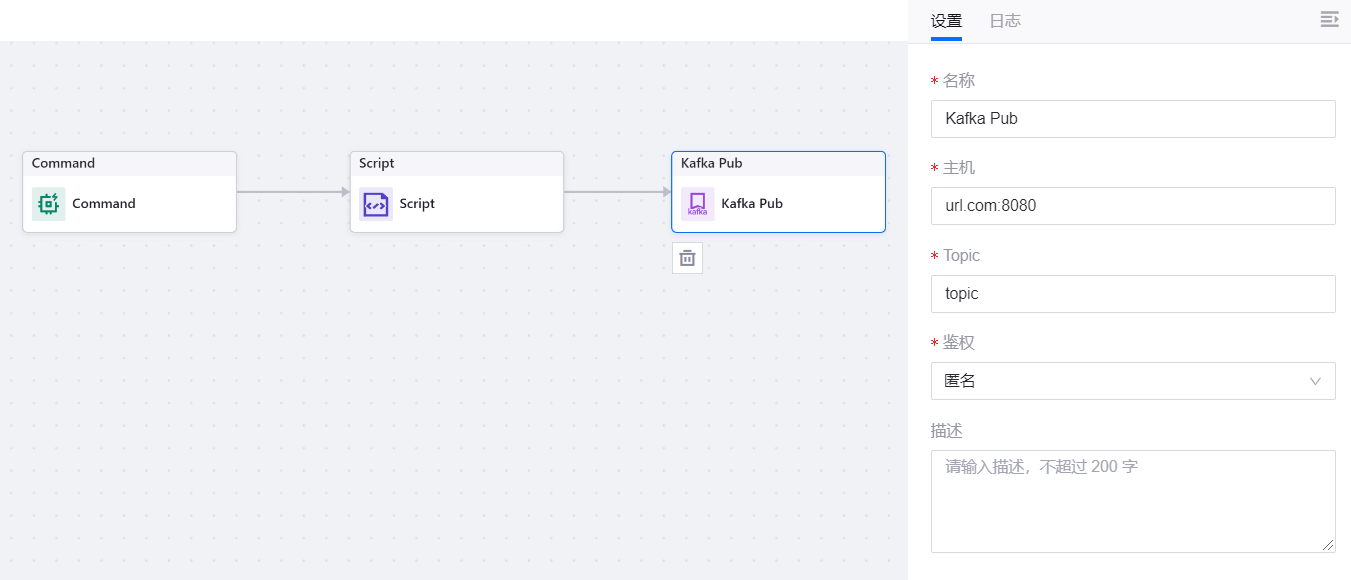Click the description textarea resize handle
Screen dimensions: 1351x580
tap(1329, 546)
